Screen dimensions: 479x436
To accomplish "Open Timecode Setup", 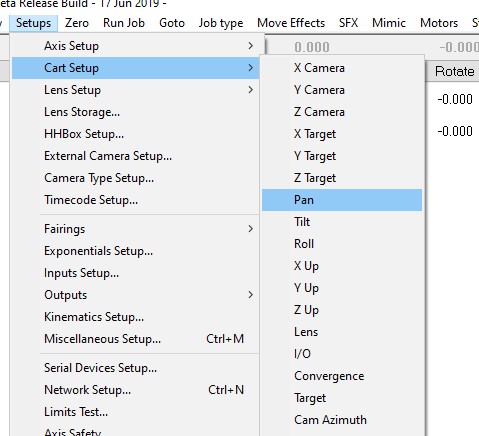I will coord(135,200).
